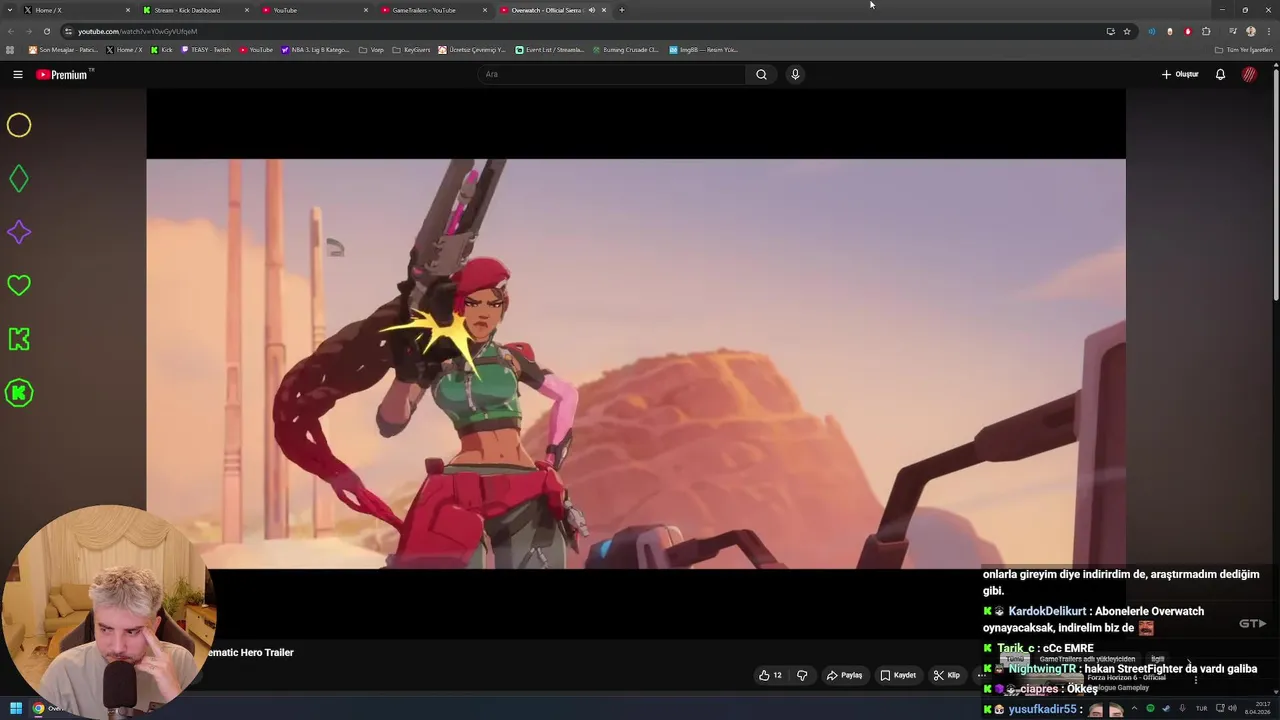Click the video player frame

[x=636, y=364]
